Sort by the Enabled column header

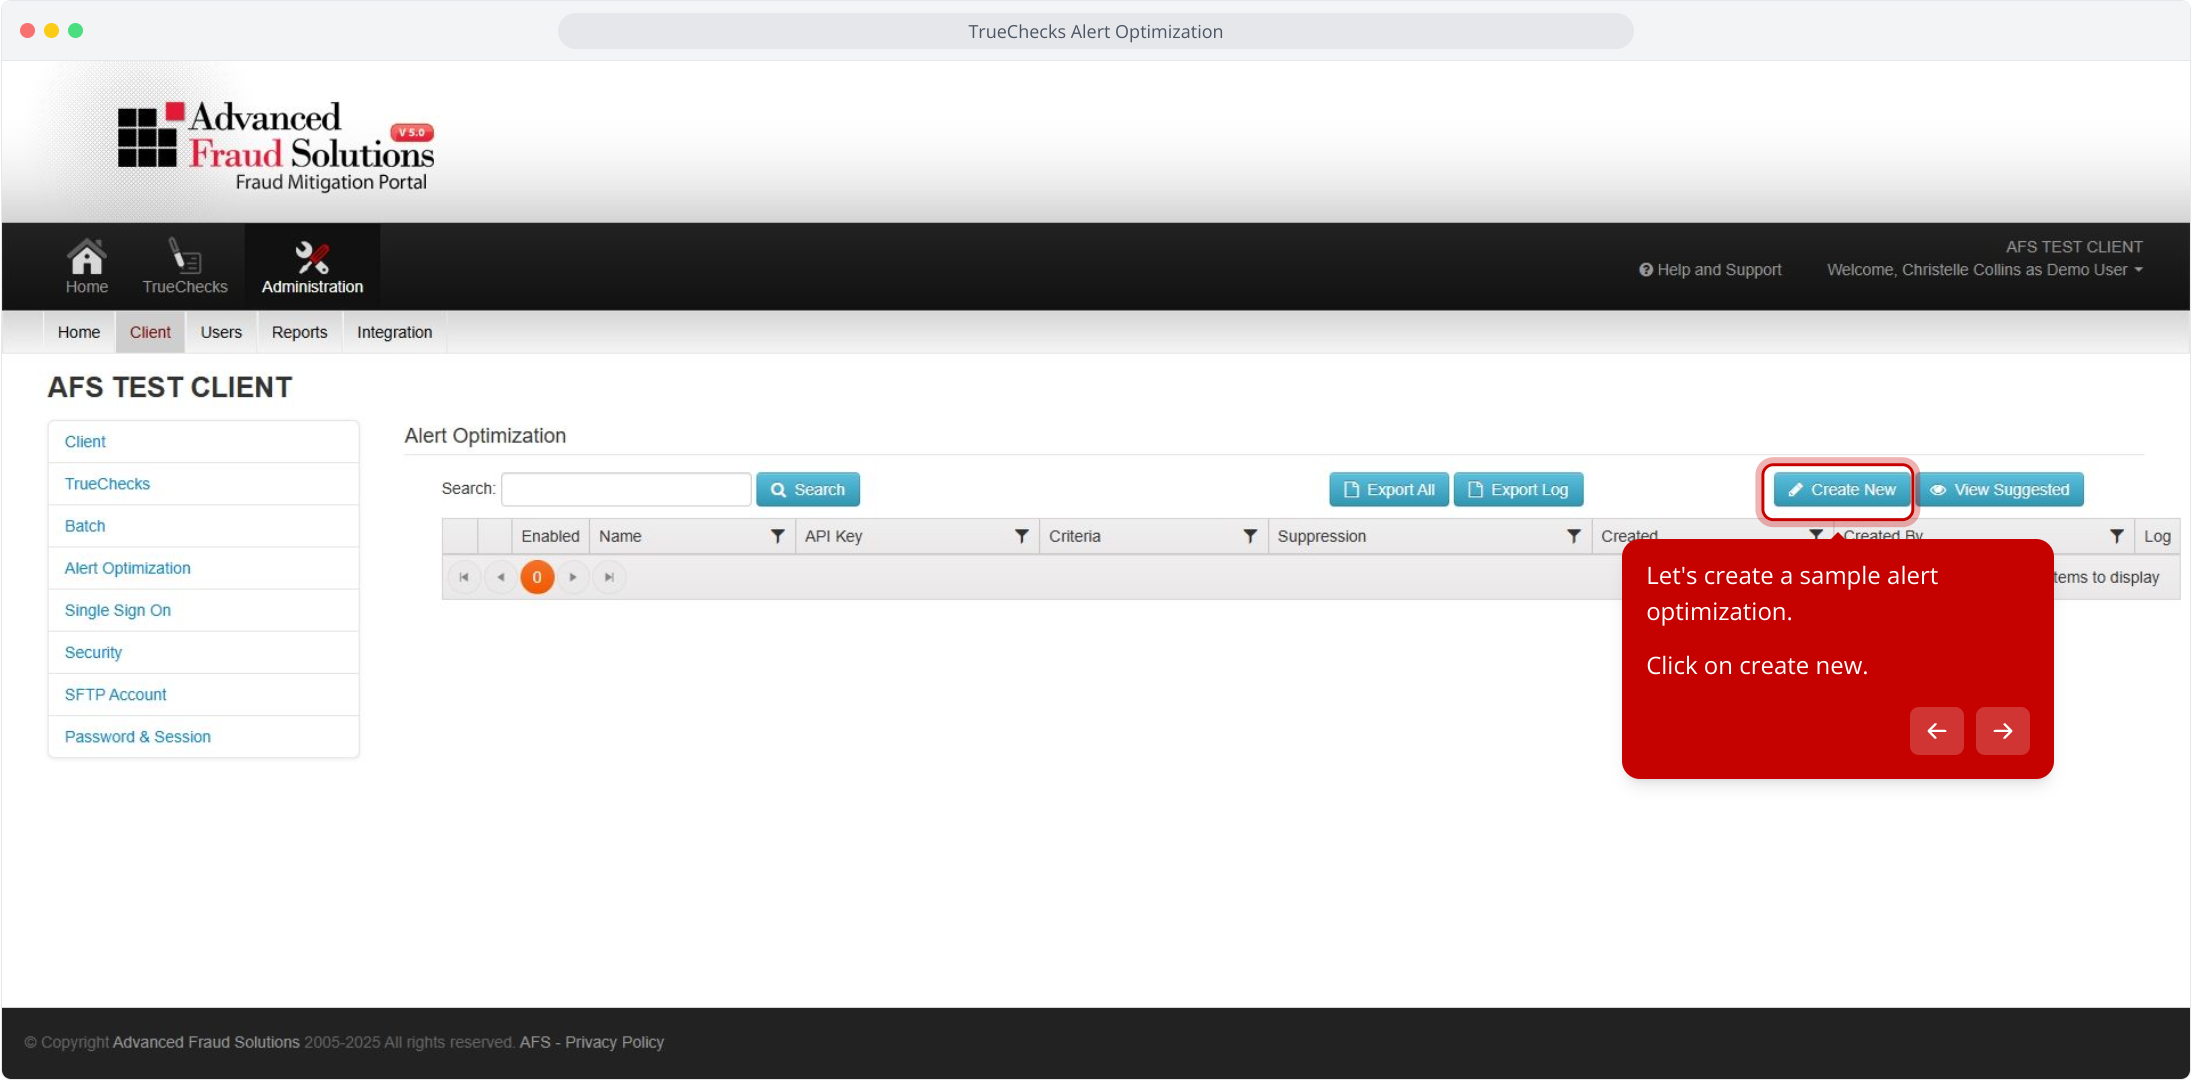click(x=550, y=536)
